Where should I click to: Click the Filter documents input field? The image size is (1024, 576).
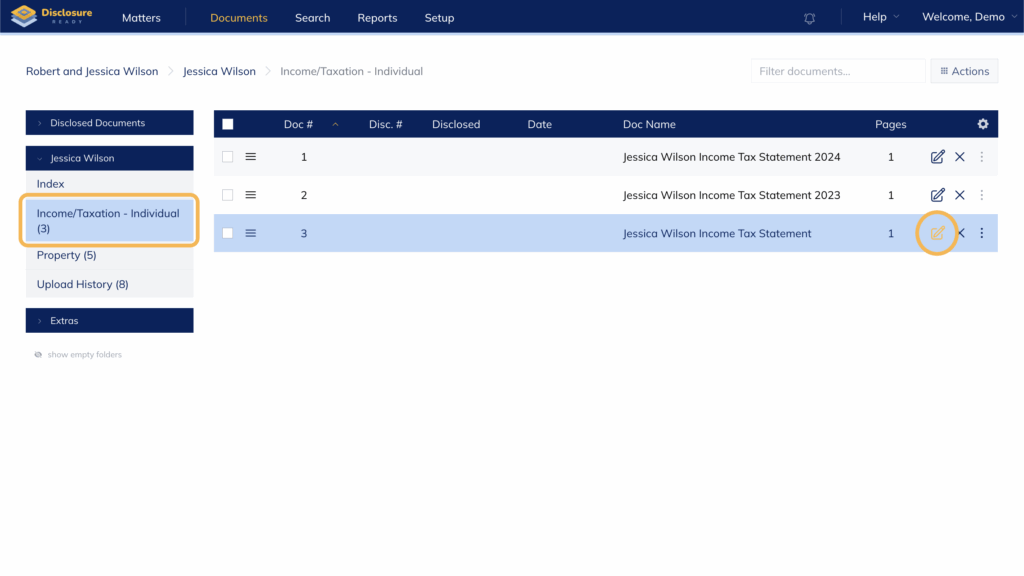(x=837, y=71)
